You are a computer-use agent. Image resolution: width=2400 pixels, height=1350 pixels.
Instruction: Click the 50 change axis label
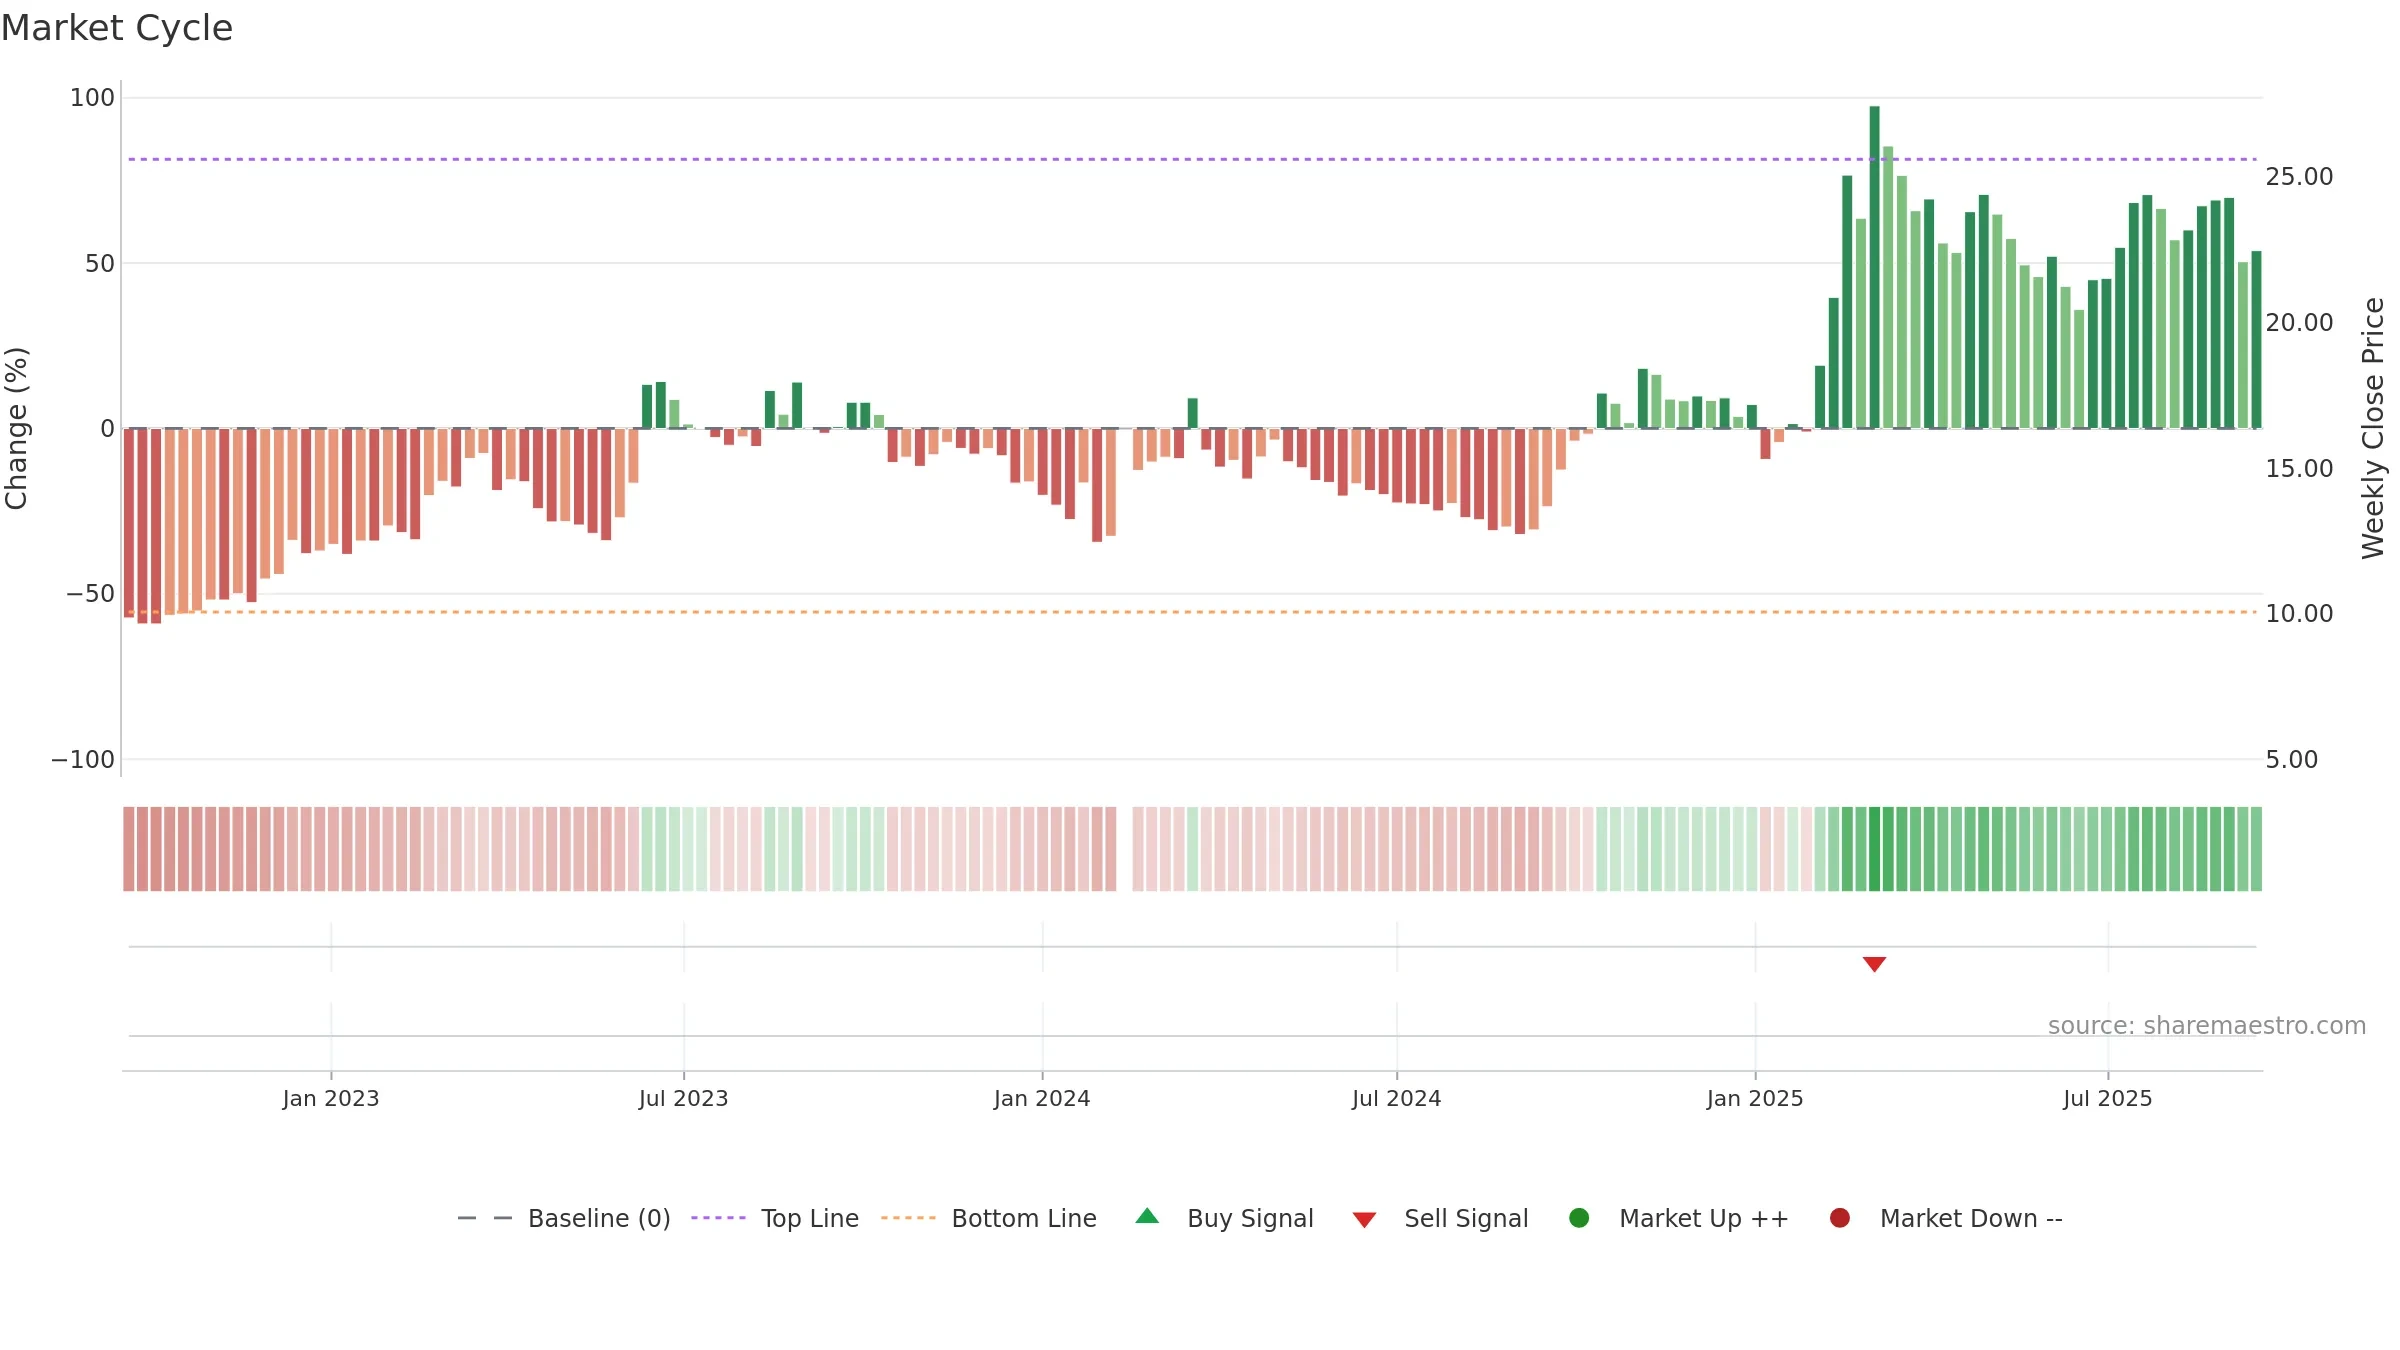coord(100,264)
